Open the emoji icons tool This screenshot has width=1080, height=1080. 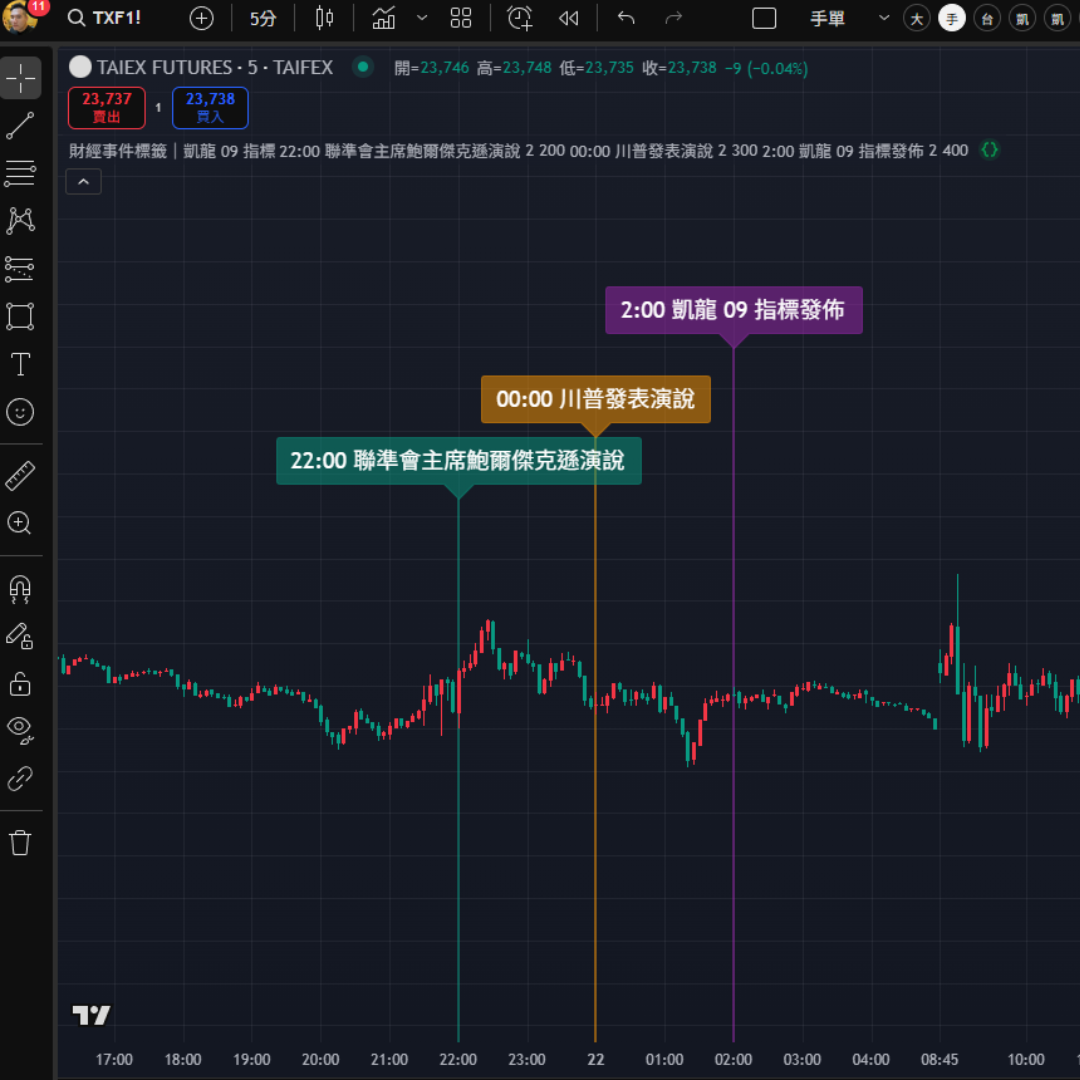coord(20,412)
